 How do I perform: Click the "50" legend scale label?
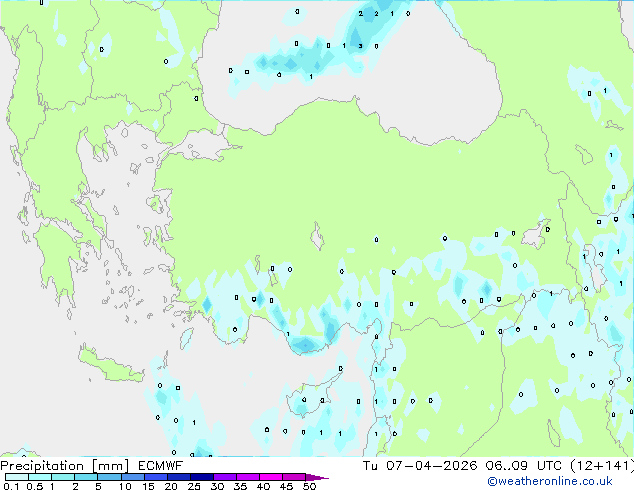(x=309, y=486)
